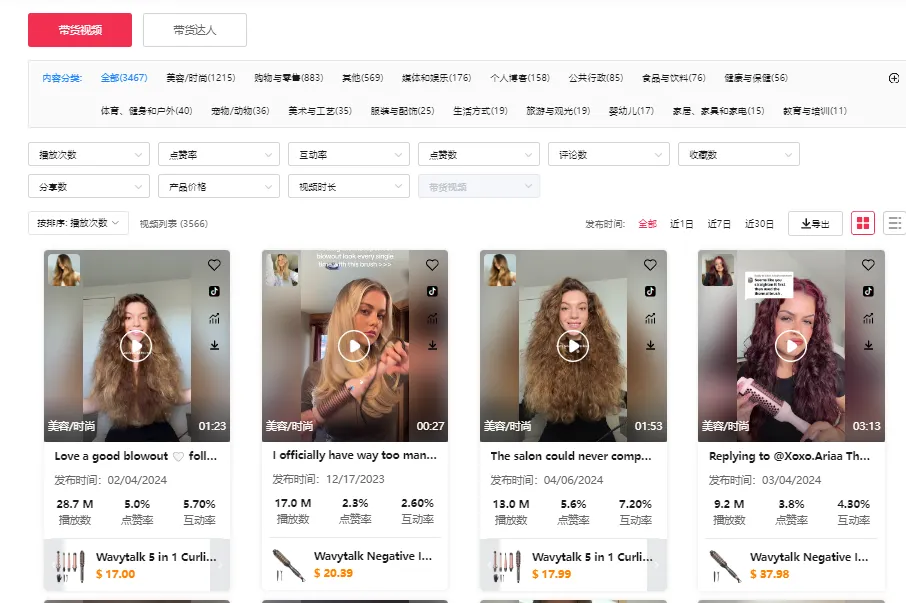Open title Love a good blowout
906x603 pixels.
pos(135,456)
